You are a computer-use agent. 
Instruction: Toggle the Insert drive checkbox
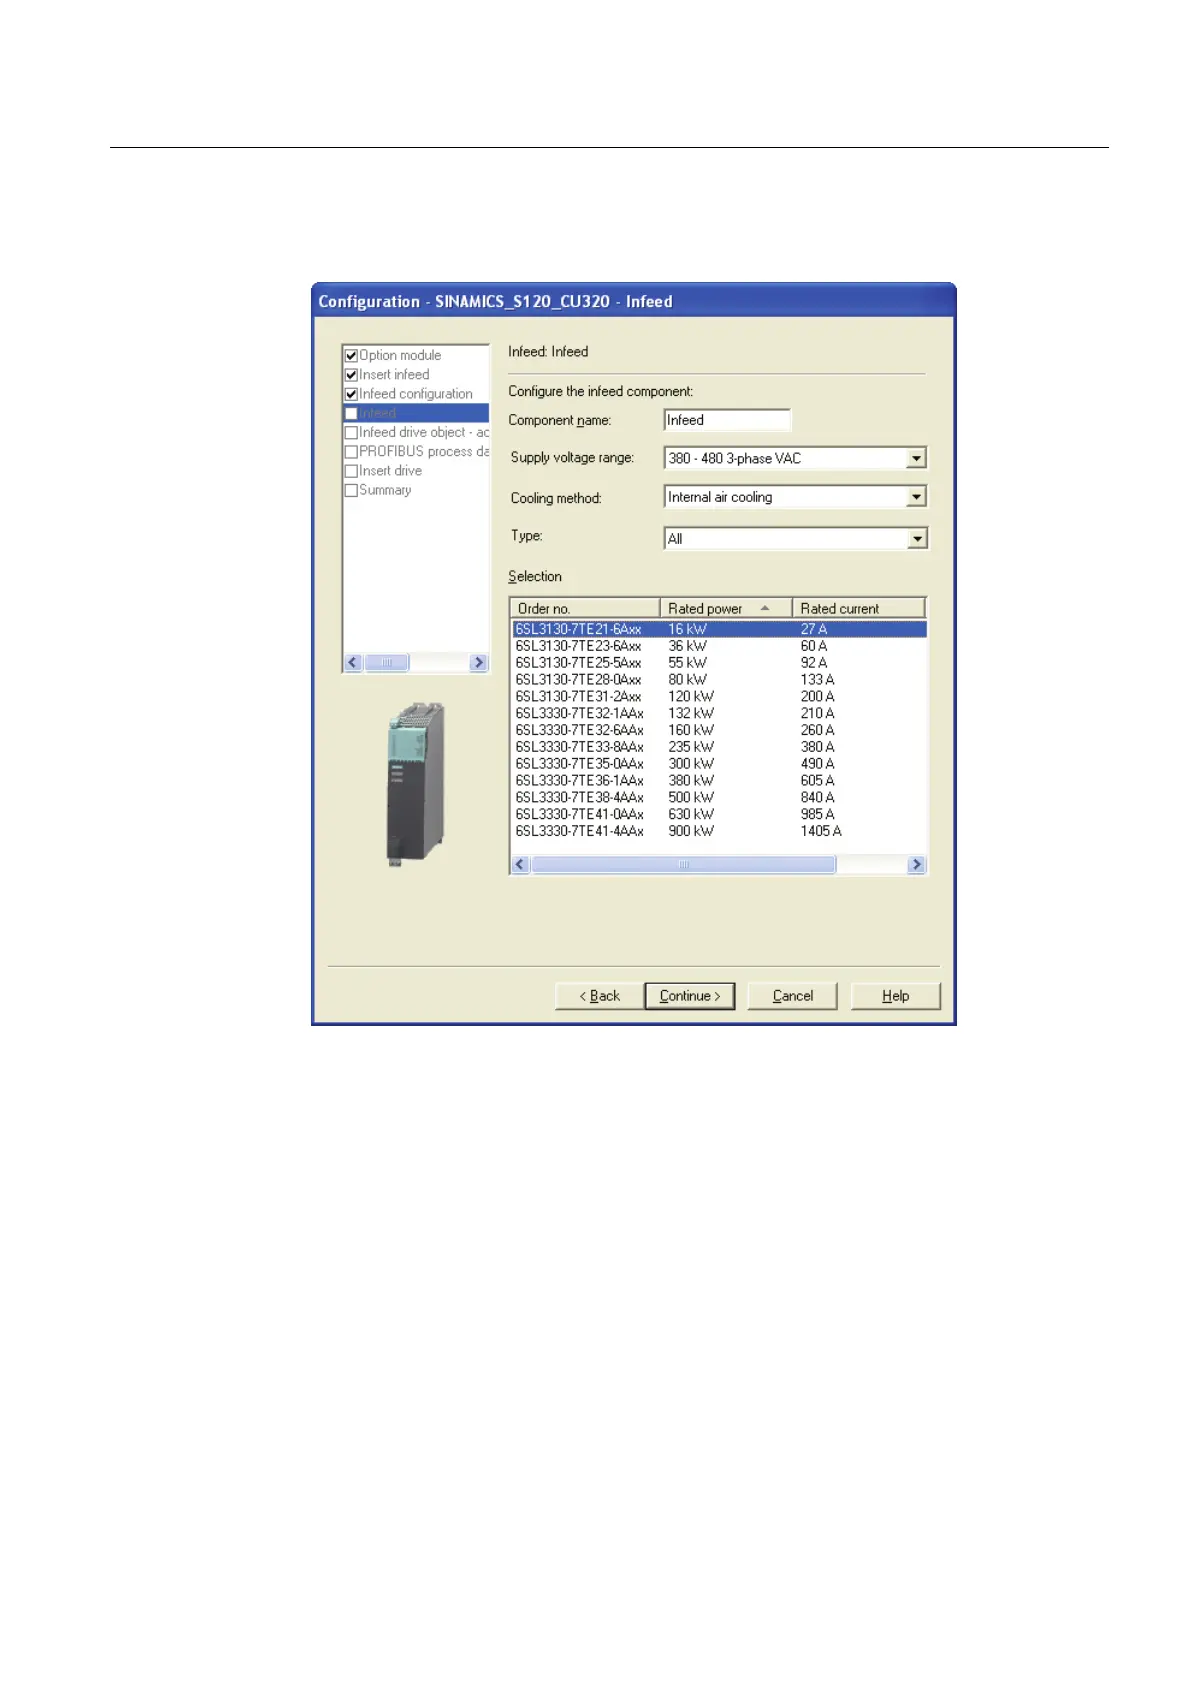point(351,471)
